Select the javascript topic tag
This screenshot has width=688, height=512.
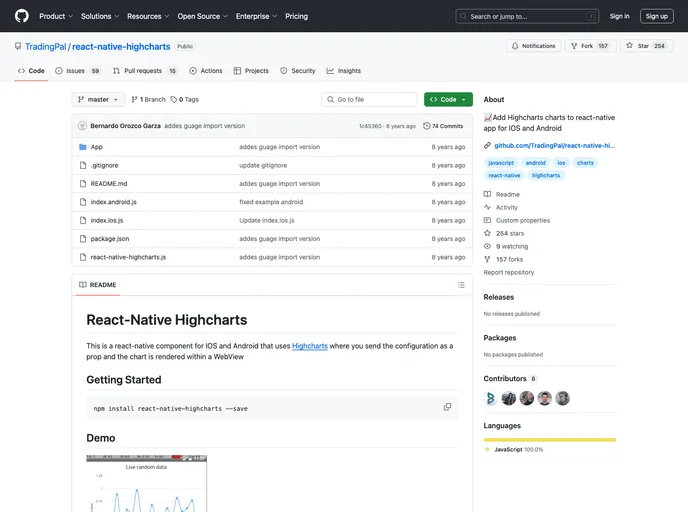point(501,163)
